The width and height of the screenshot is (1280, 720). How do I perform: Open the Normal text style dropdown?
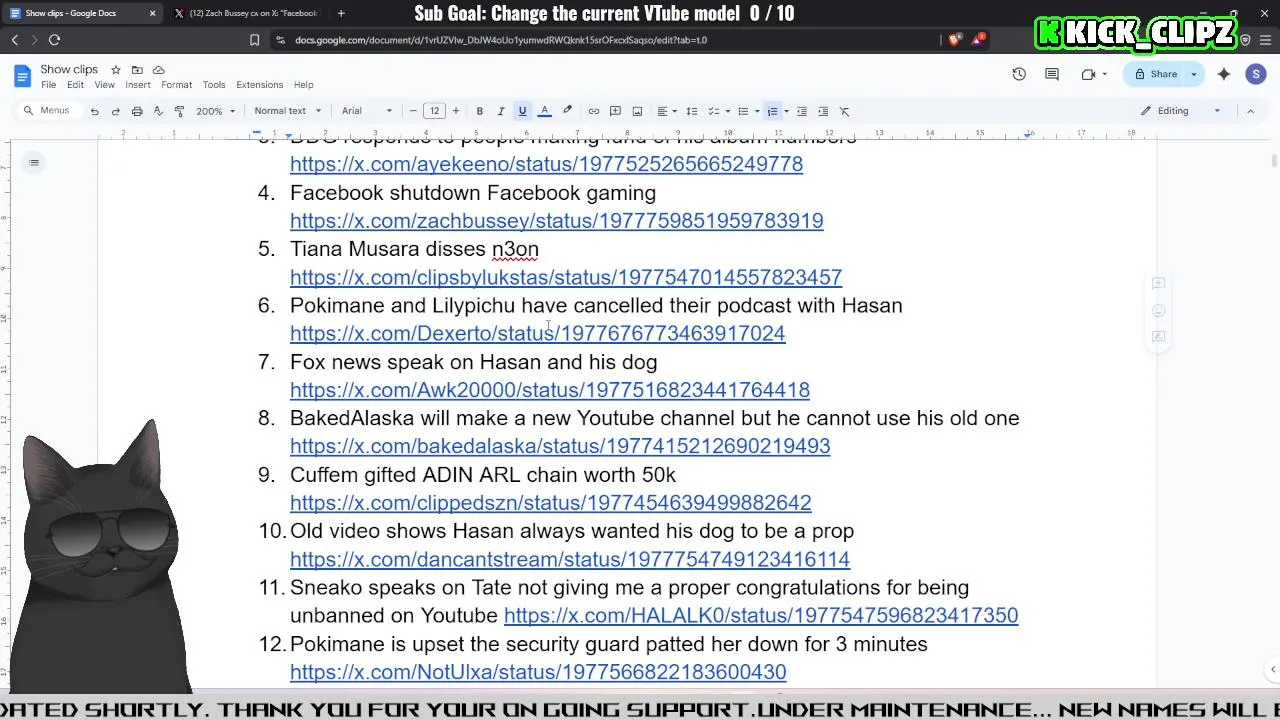[x=288, y=111]
